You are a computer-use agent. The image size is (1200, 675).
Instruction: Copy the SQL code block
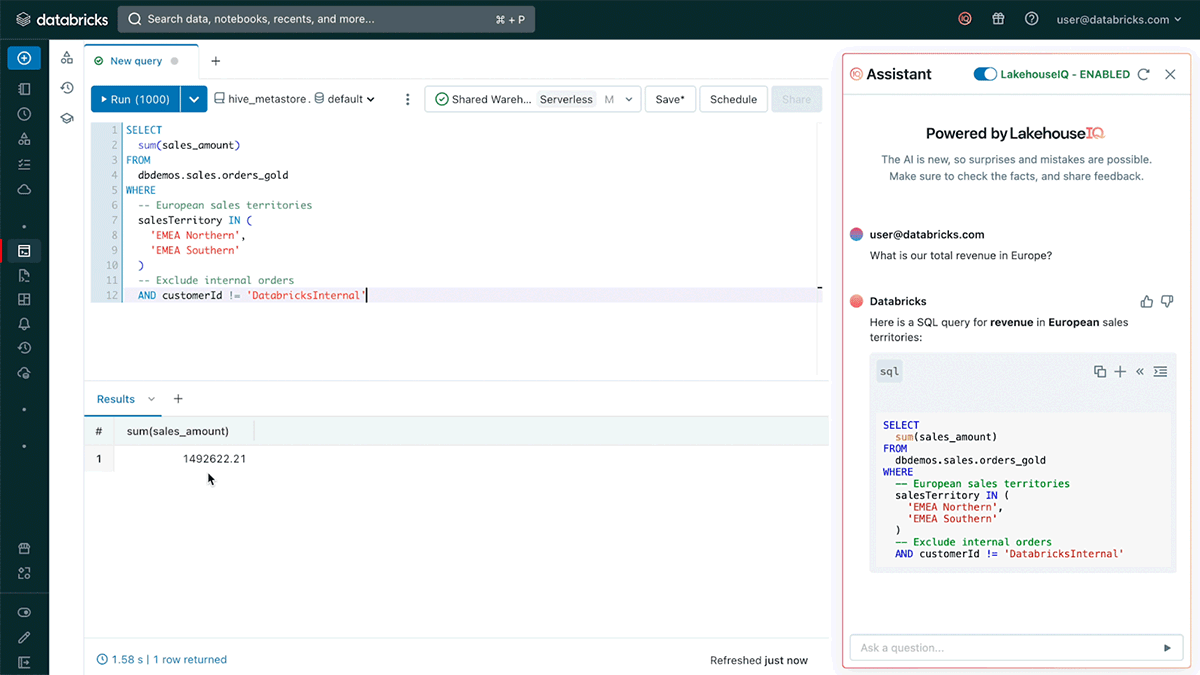tap(1100, 371)
